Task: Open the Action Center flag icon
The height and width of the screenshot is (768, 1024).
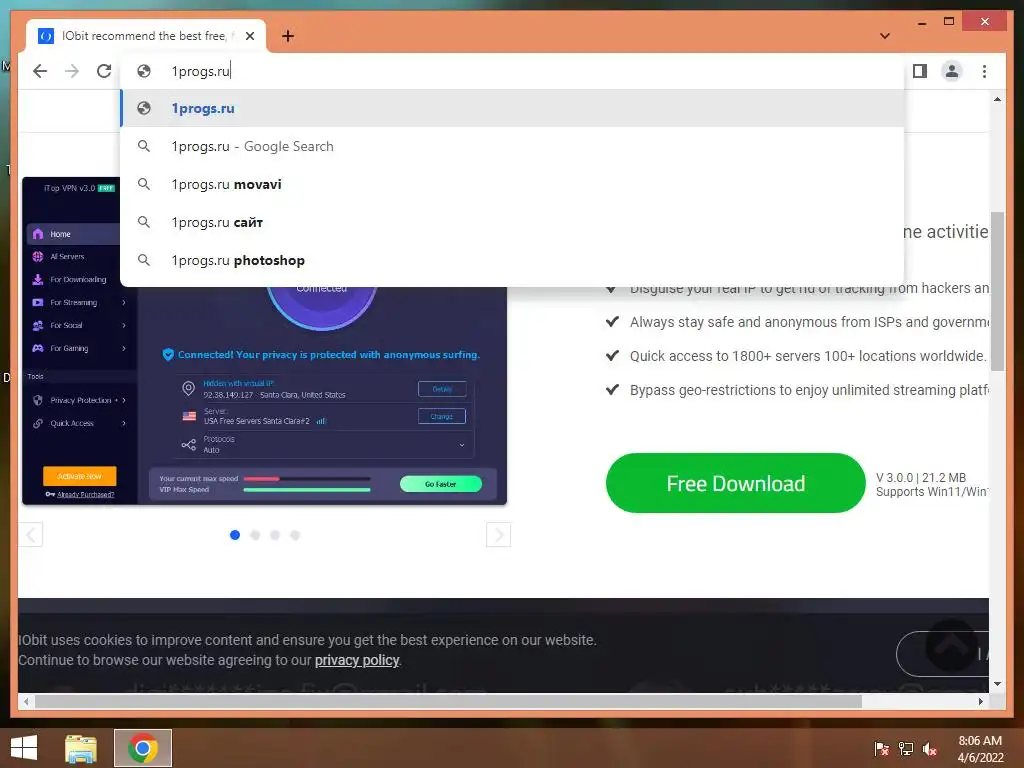Action: click(881, 749)
